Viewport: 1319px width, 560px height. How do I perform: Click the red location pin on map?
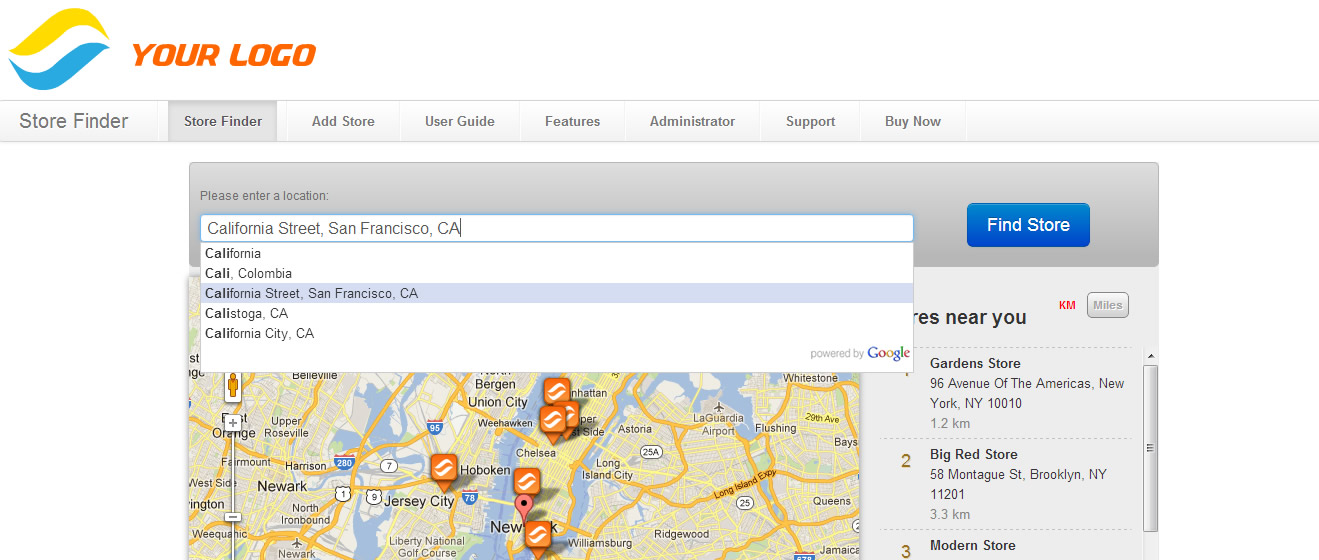[524, 507]
